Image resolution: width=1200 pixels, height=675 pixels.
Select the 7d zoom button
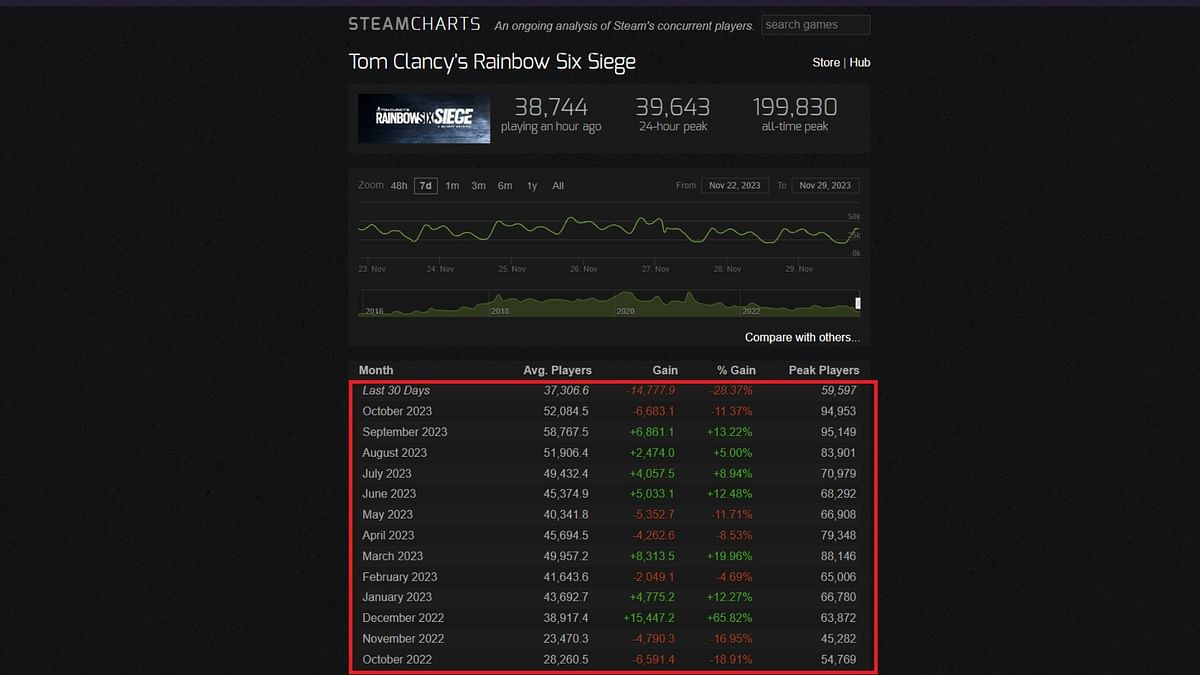(426, 186)
